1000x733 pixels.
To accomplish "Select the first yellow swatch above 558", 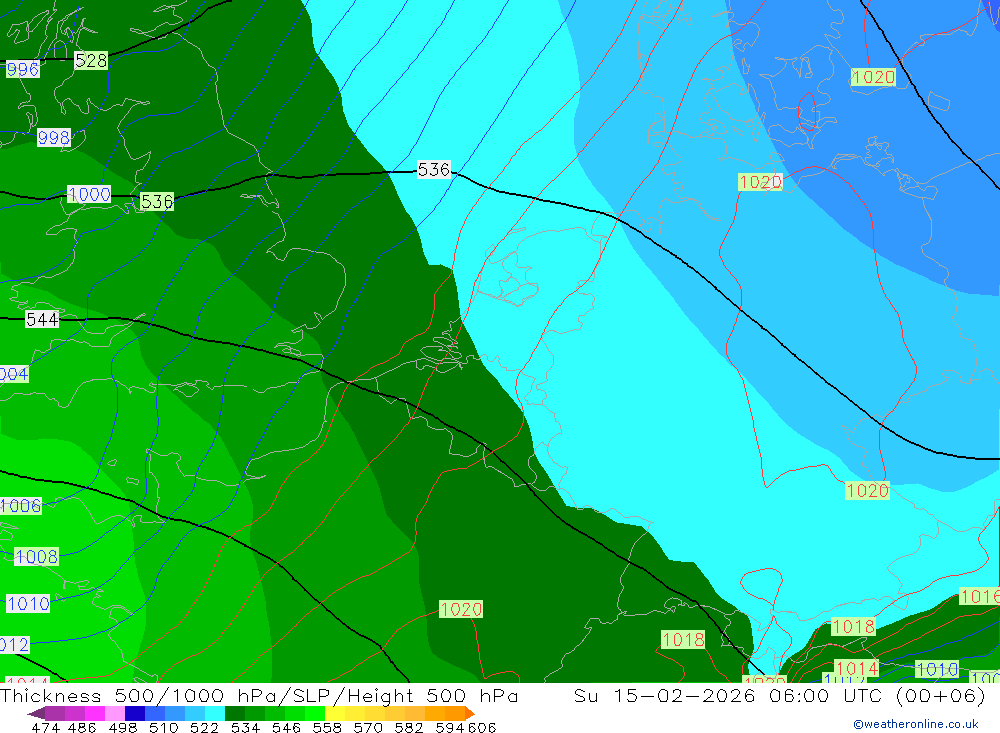I will click(x=335, y=713).
